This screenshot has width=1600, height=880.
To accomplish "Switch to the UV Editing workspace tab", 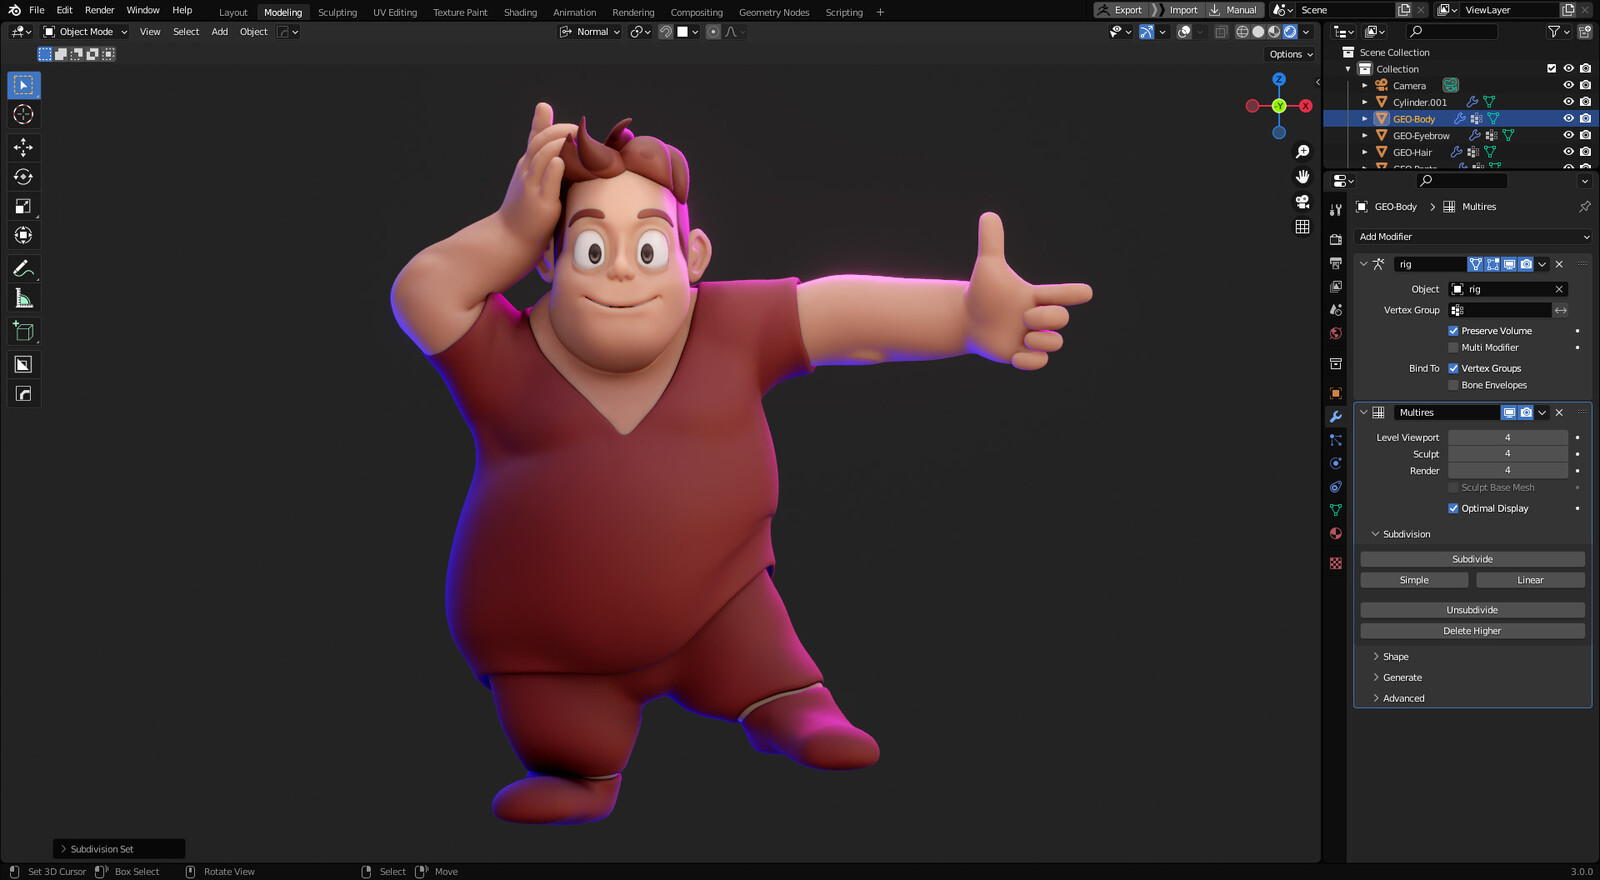I will 395,12.
